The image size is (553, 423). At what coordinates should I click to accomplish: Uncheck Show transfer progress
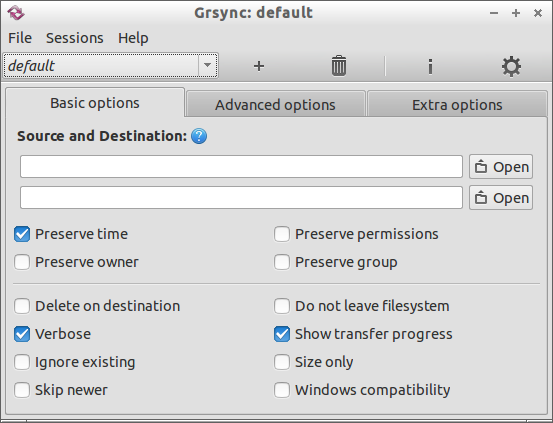(282, 334)
